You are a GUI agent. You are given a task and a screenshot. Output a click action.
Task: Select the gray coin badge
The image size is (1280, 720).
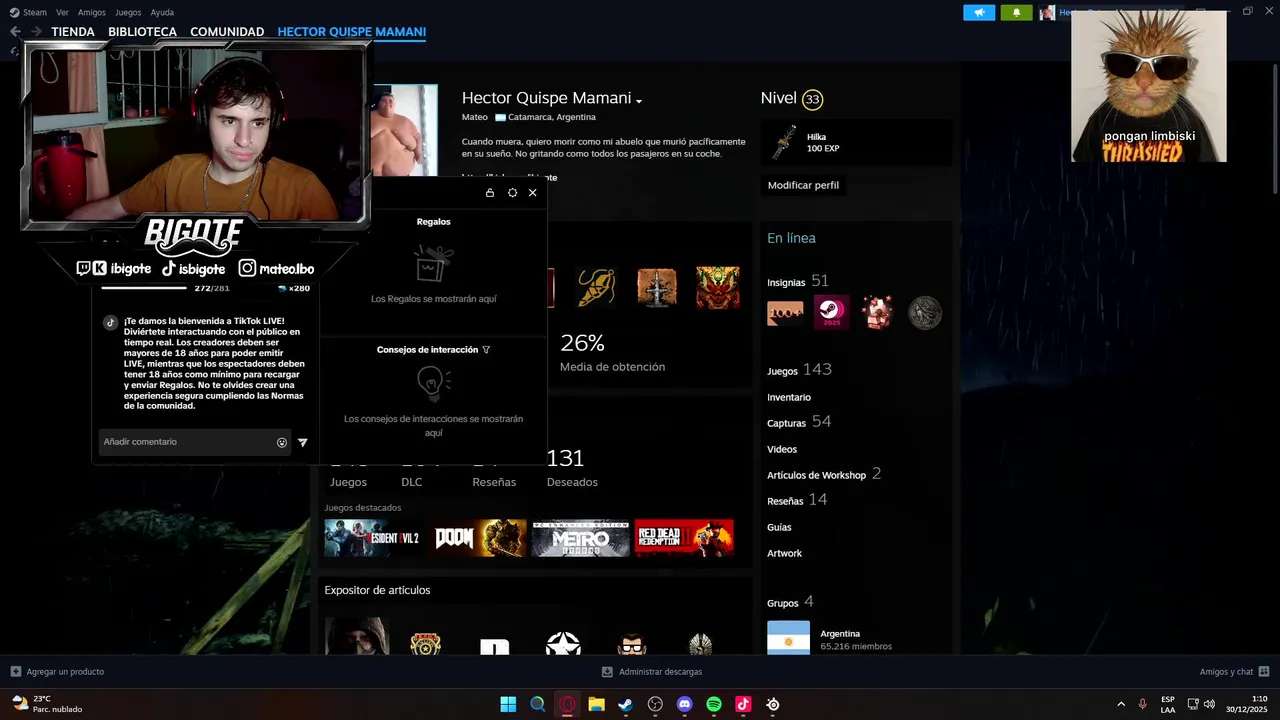(924, 313)
